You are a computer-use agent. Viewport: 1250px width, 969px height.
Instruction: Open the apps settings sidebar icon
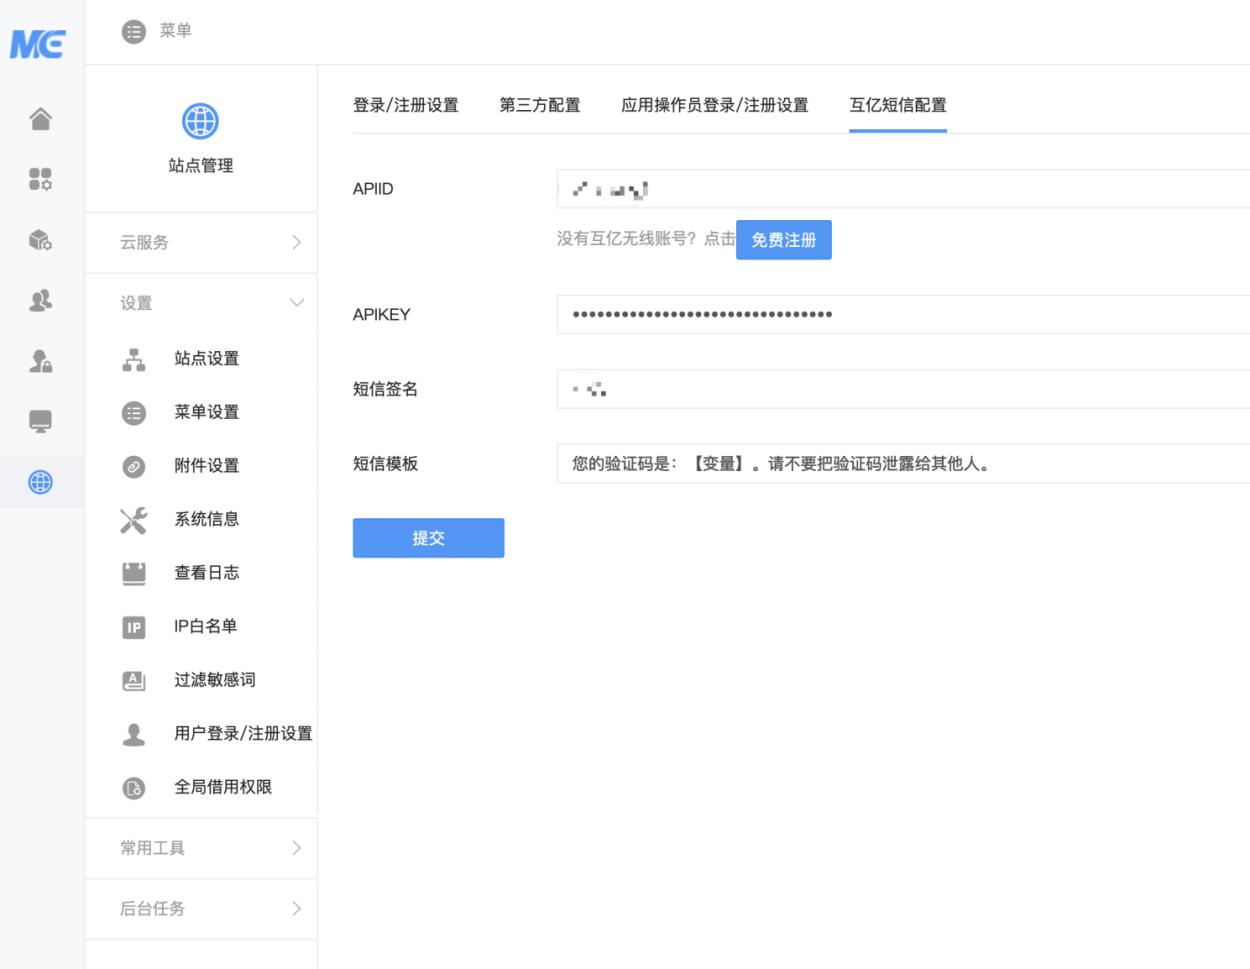pos(40,179)
